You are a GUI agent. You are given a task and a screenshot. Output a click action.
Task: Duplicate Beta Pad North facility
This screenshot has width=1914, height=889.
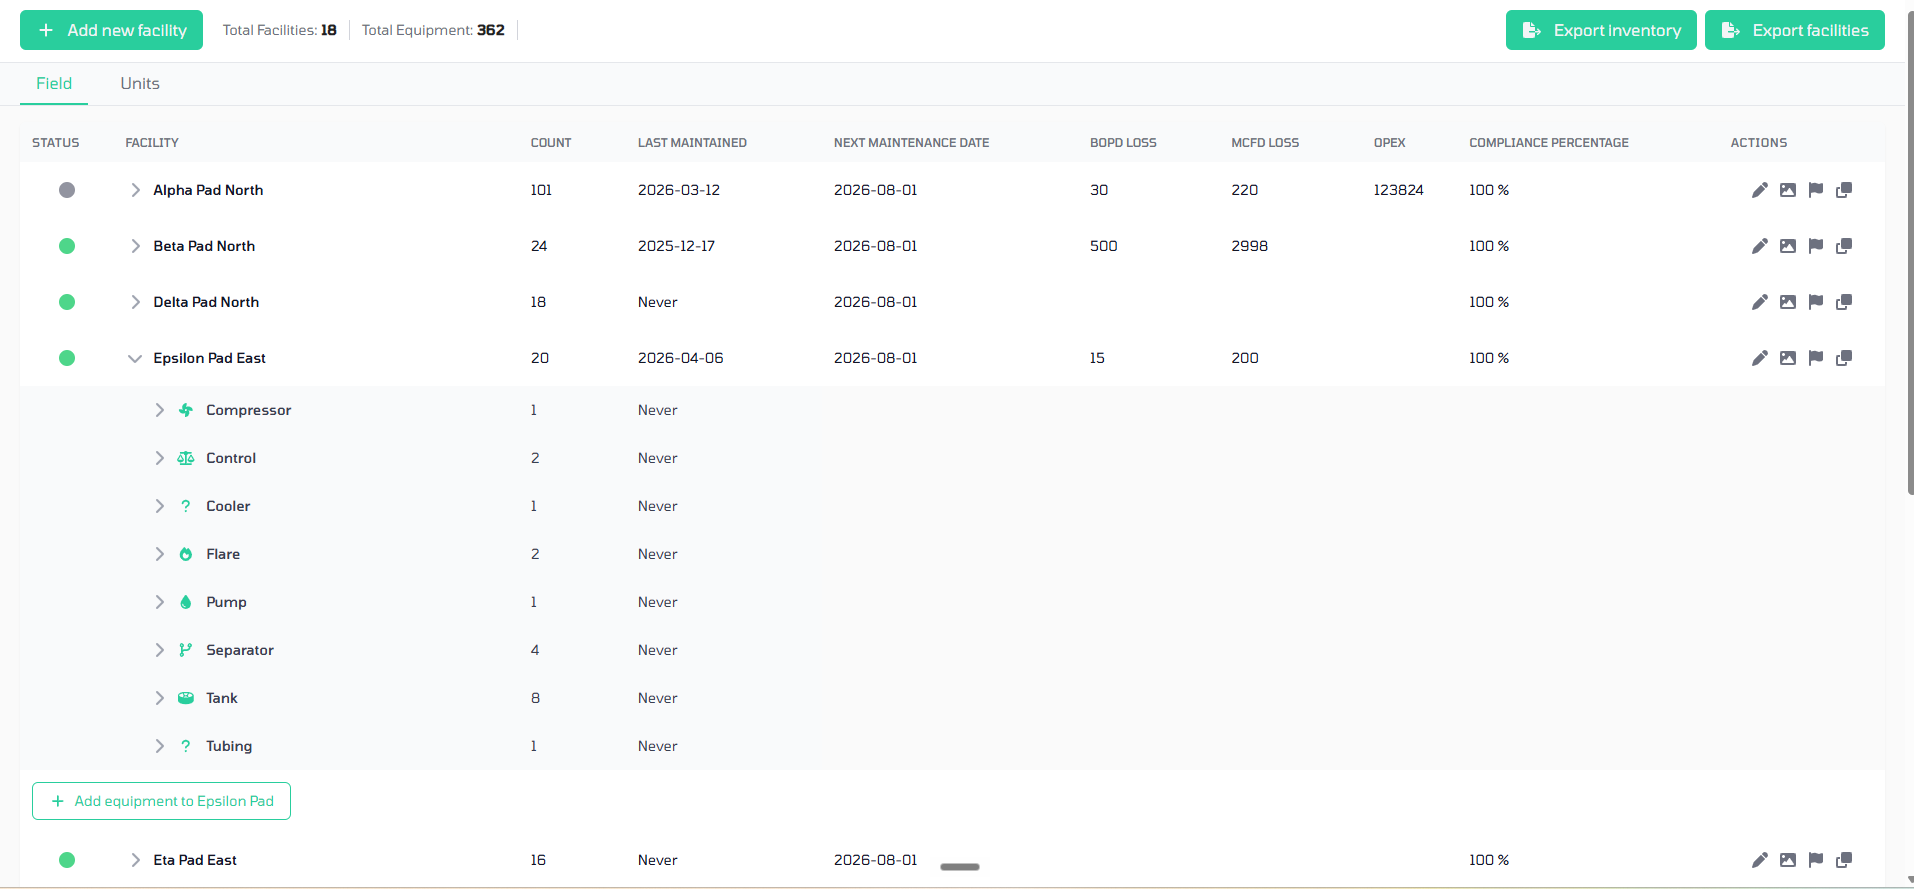(1844, 246)
